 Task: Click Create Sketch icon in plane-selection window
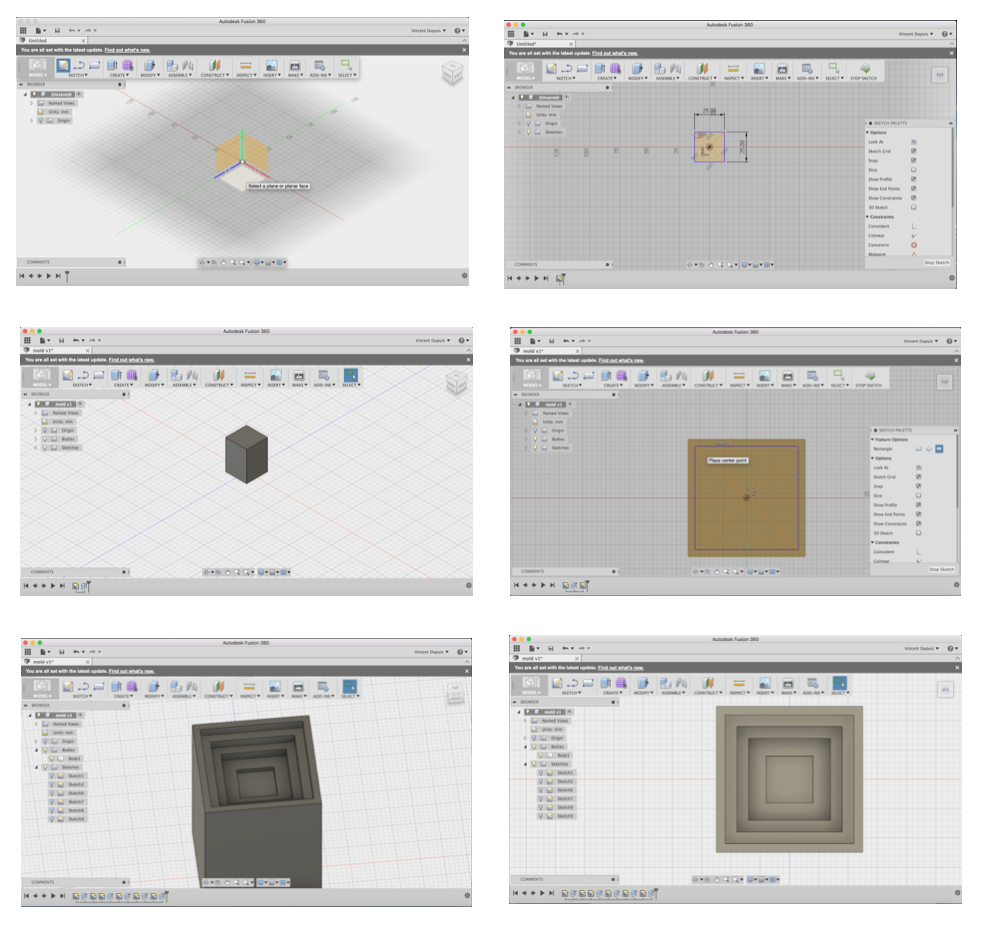(63, 65)
